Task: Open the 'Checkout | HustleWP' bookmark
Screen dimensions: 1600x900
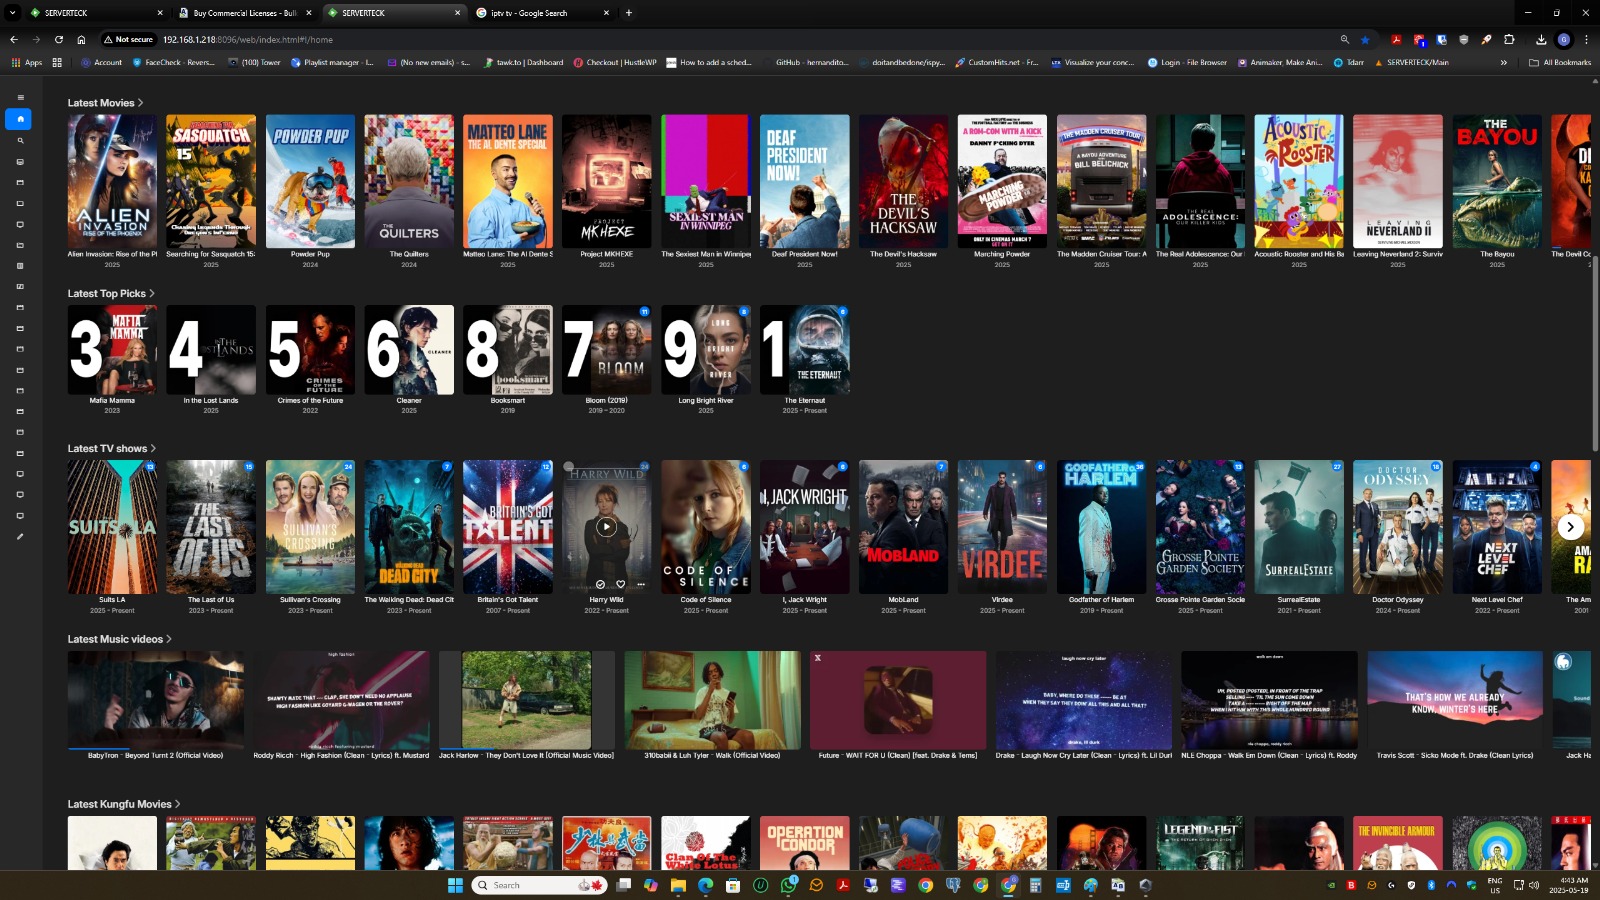Action: point(615,62)
